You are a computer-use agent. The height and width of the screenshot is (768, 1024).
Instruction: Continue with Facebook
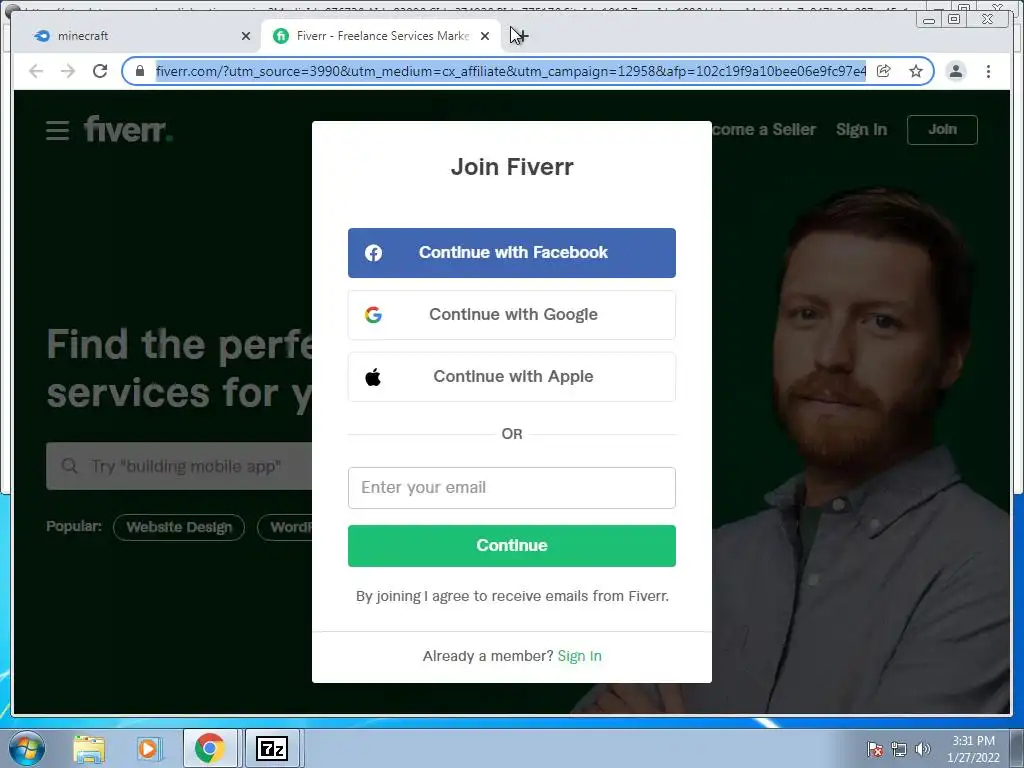click(511, 253)
